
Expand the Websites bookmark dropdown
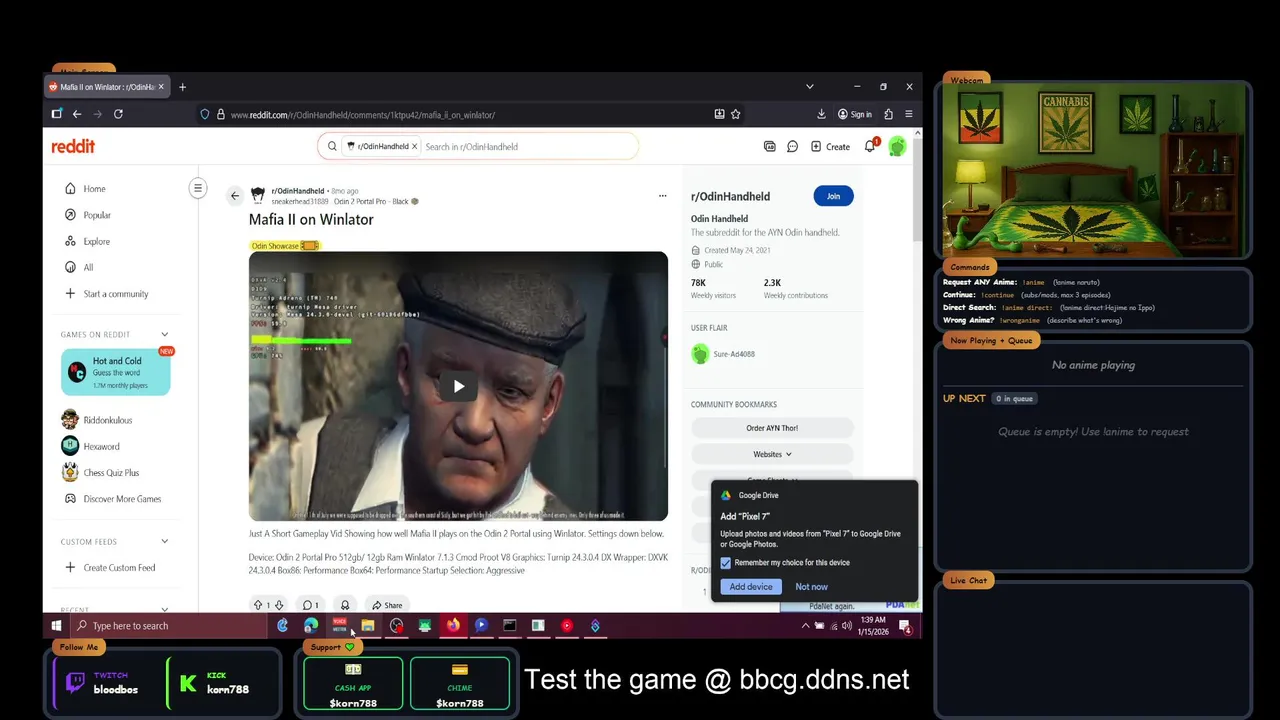tap(772, 454)
